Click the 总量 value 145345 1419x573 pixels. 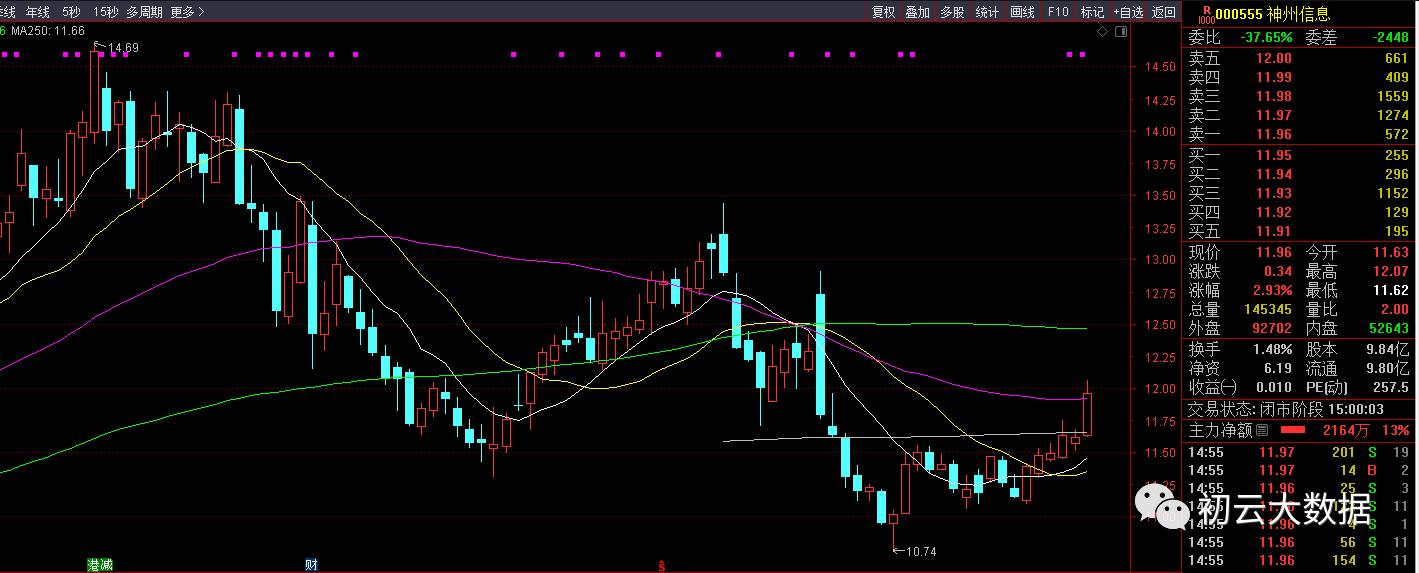pos(1269,310)
